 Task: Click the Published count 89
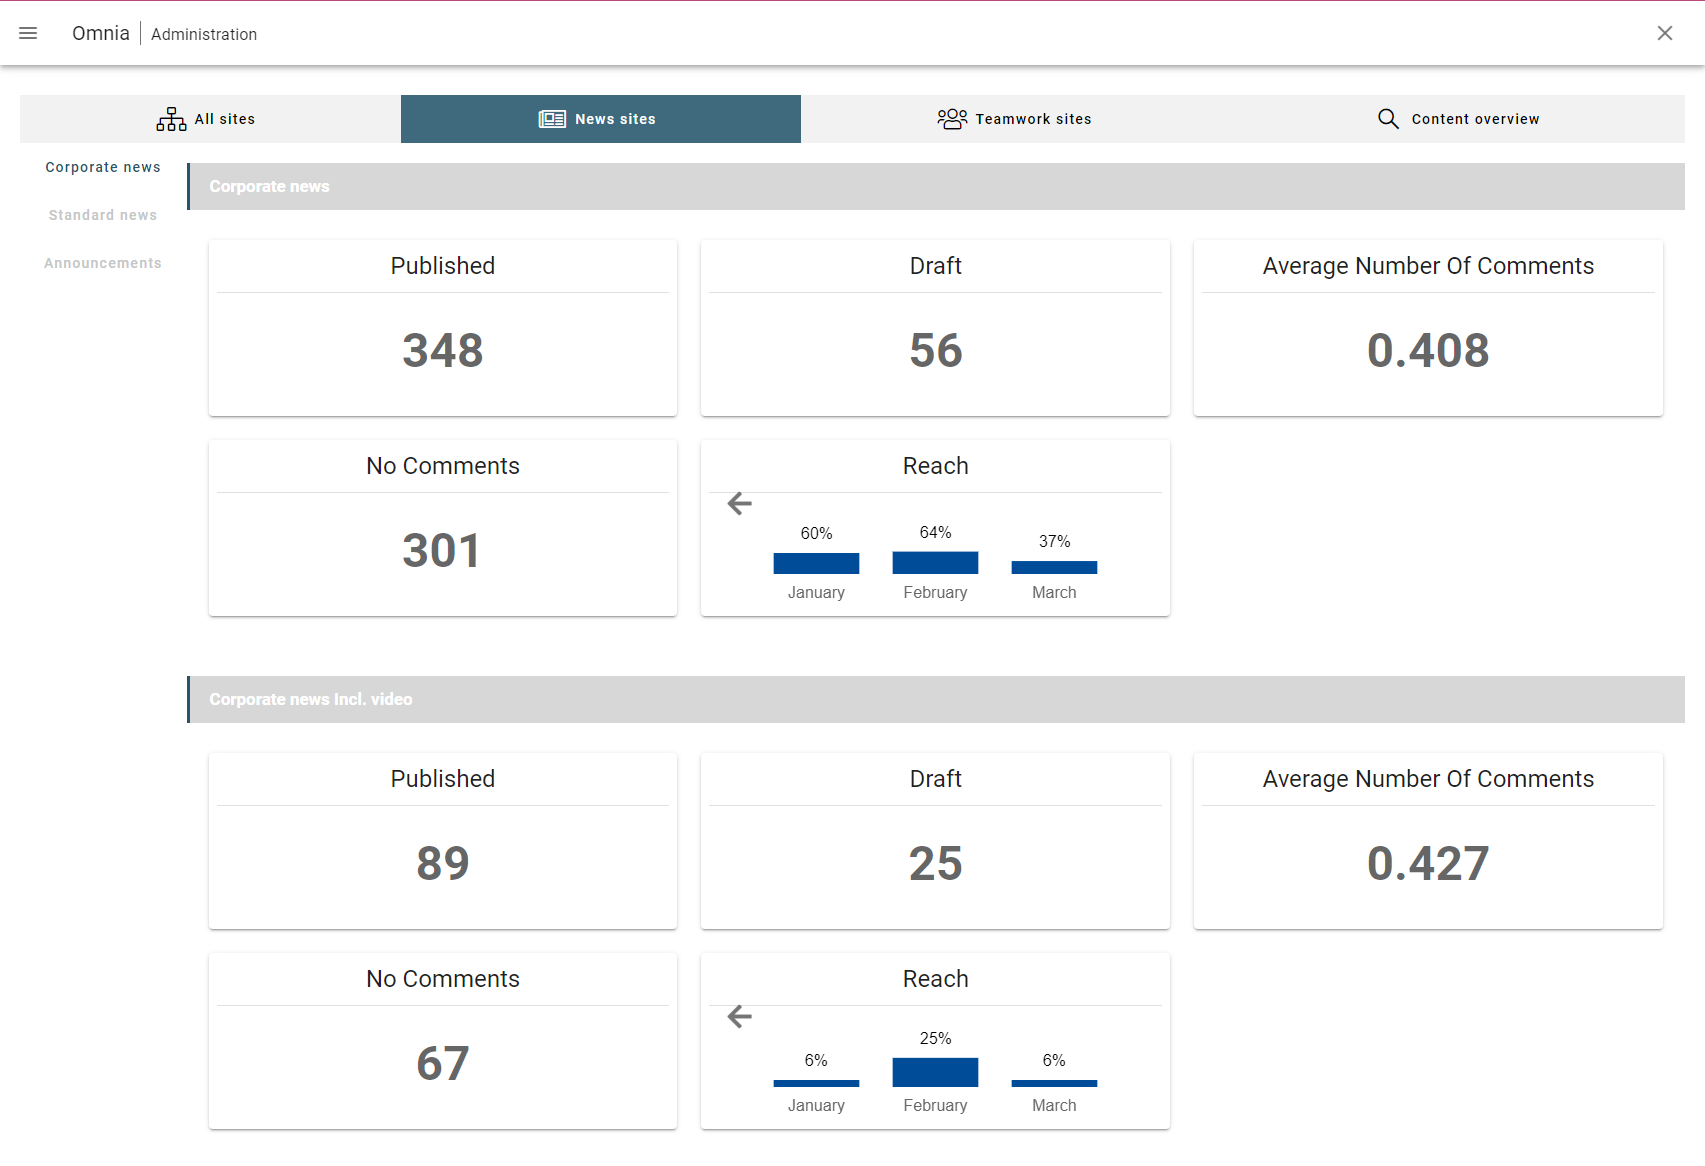pos(443,864)
